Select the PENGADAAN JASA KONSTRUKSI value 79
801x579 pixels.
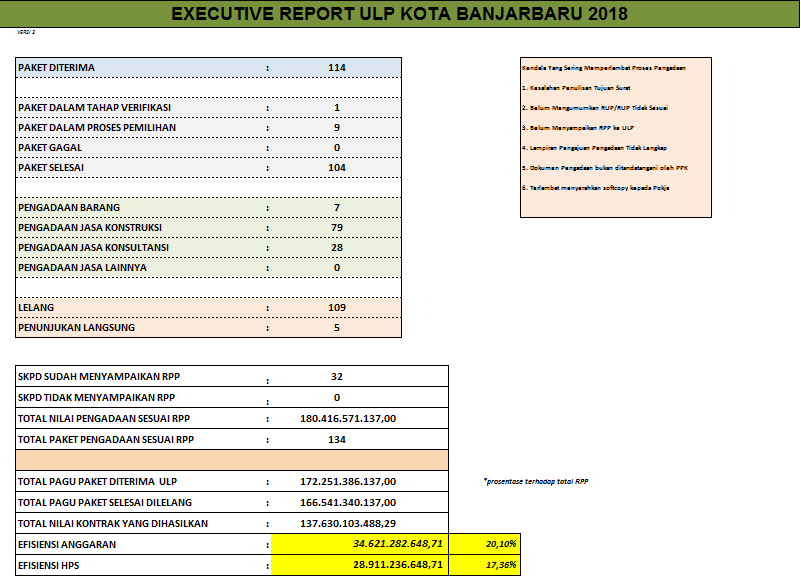[336, 227]
